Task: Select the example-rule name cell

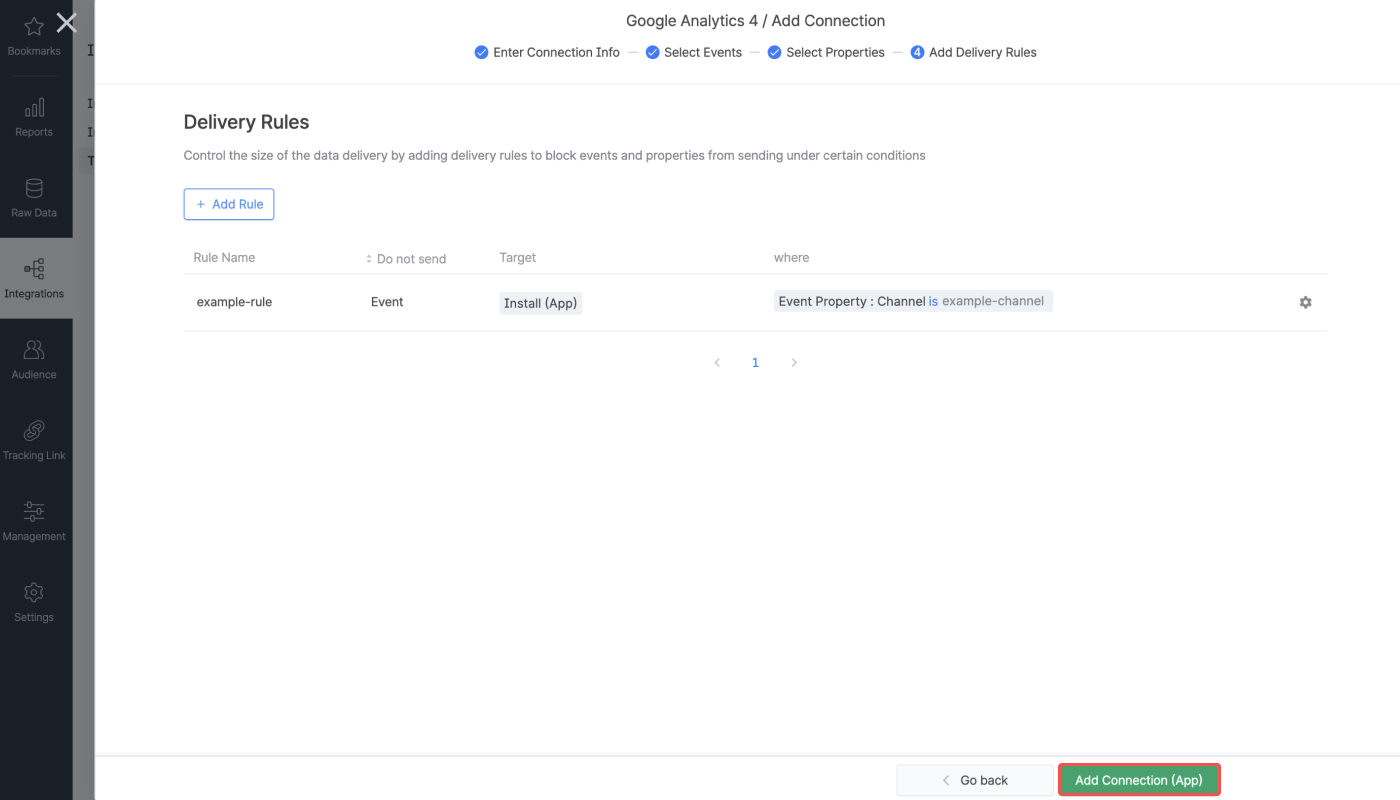Action: [x=234, y=302]
